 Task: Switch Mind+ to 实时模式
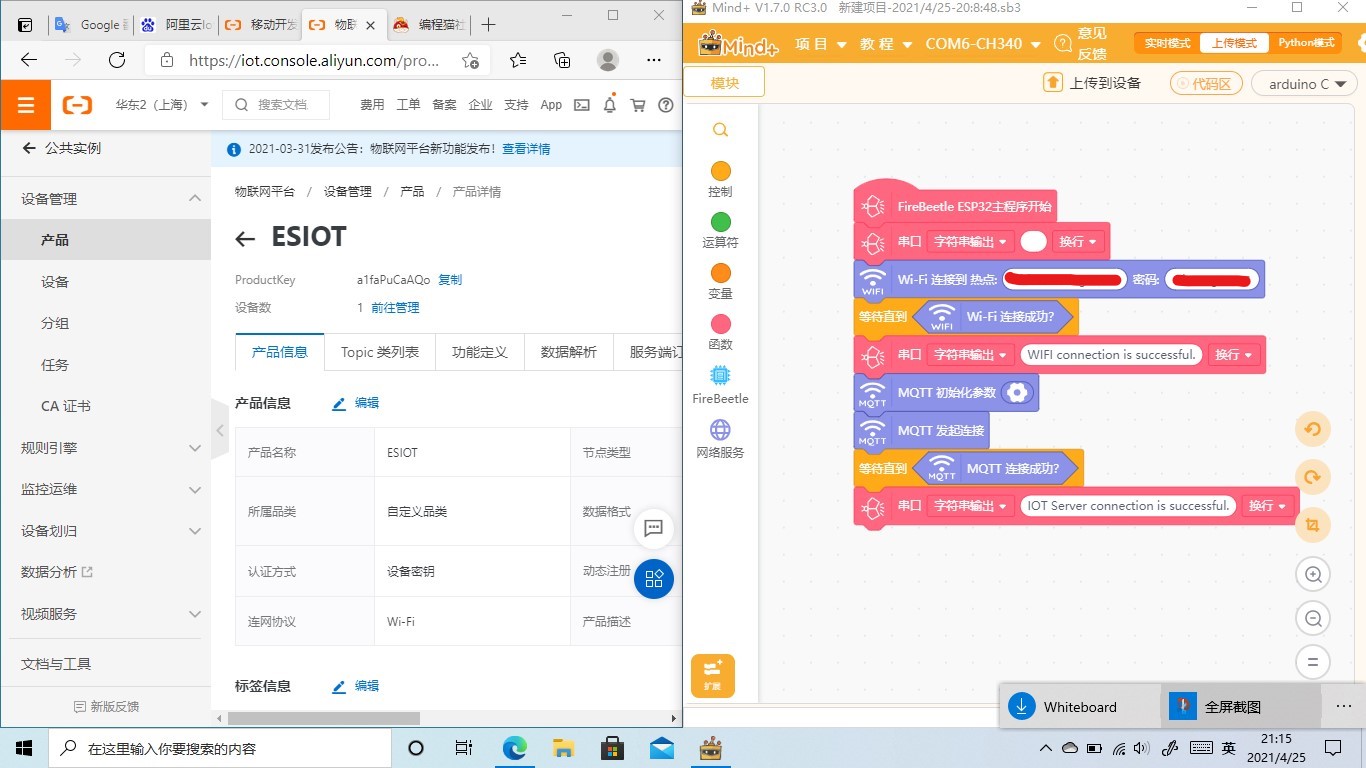[1168, 43]
